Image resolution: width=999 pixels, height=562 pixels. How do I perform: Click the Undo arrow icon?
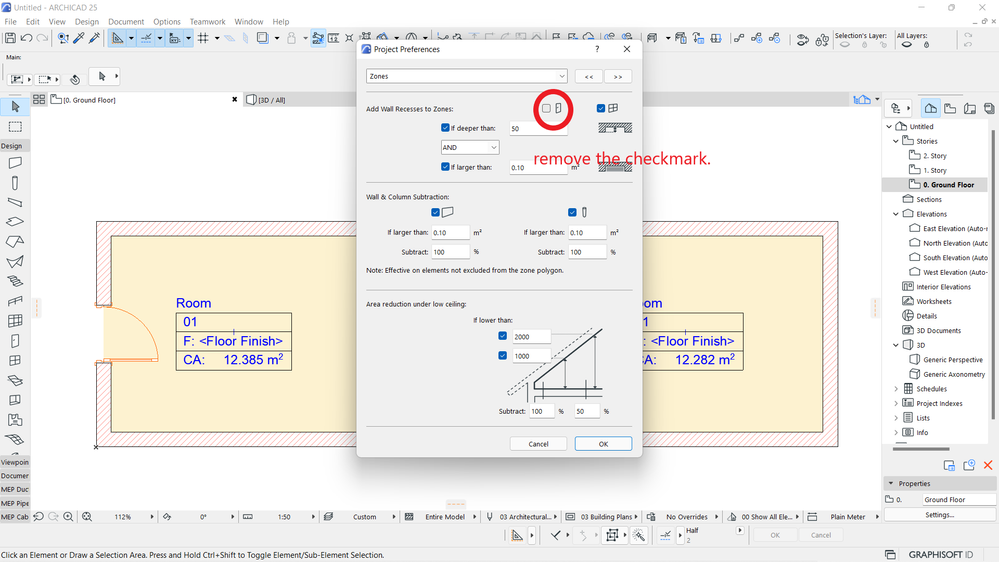coord(26,38)
